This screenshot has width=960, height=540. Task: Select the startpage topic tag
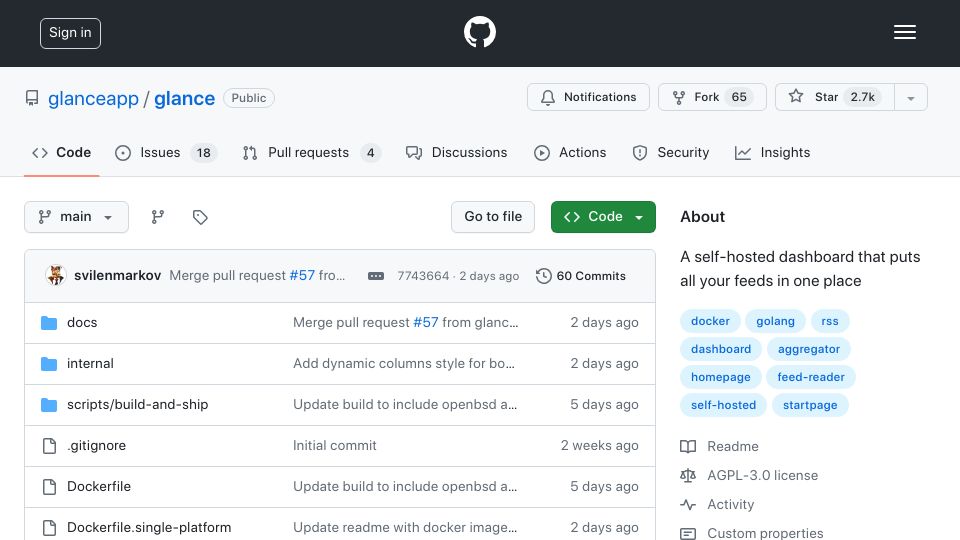click(810, 405)
